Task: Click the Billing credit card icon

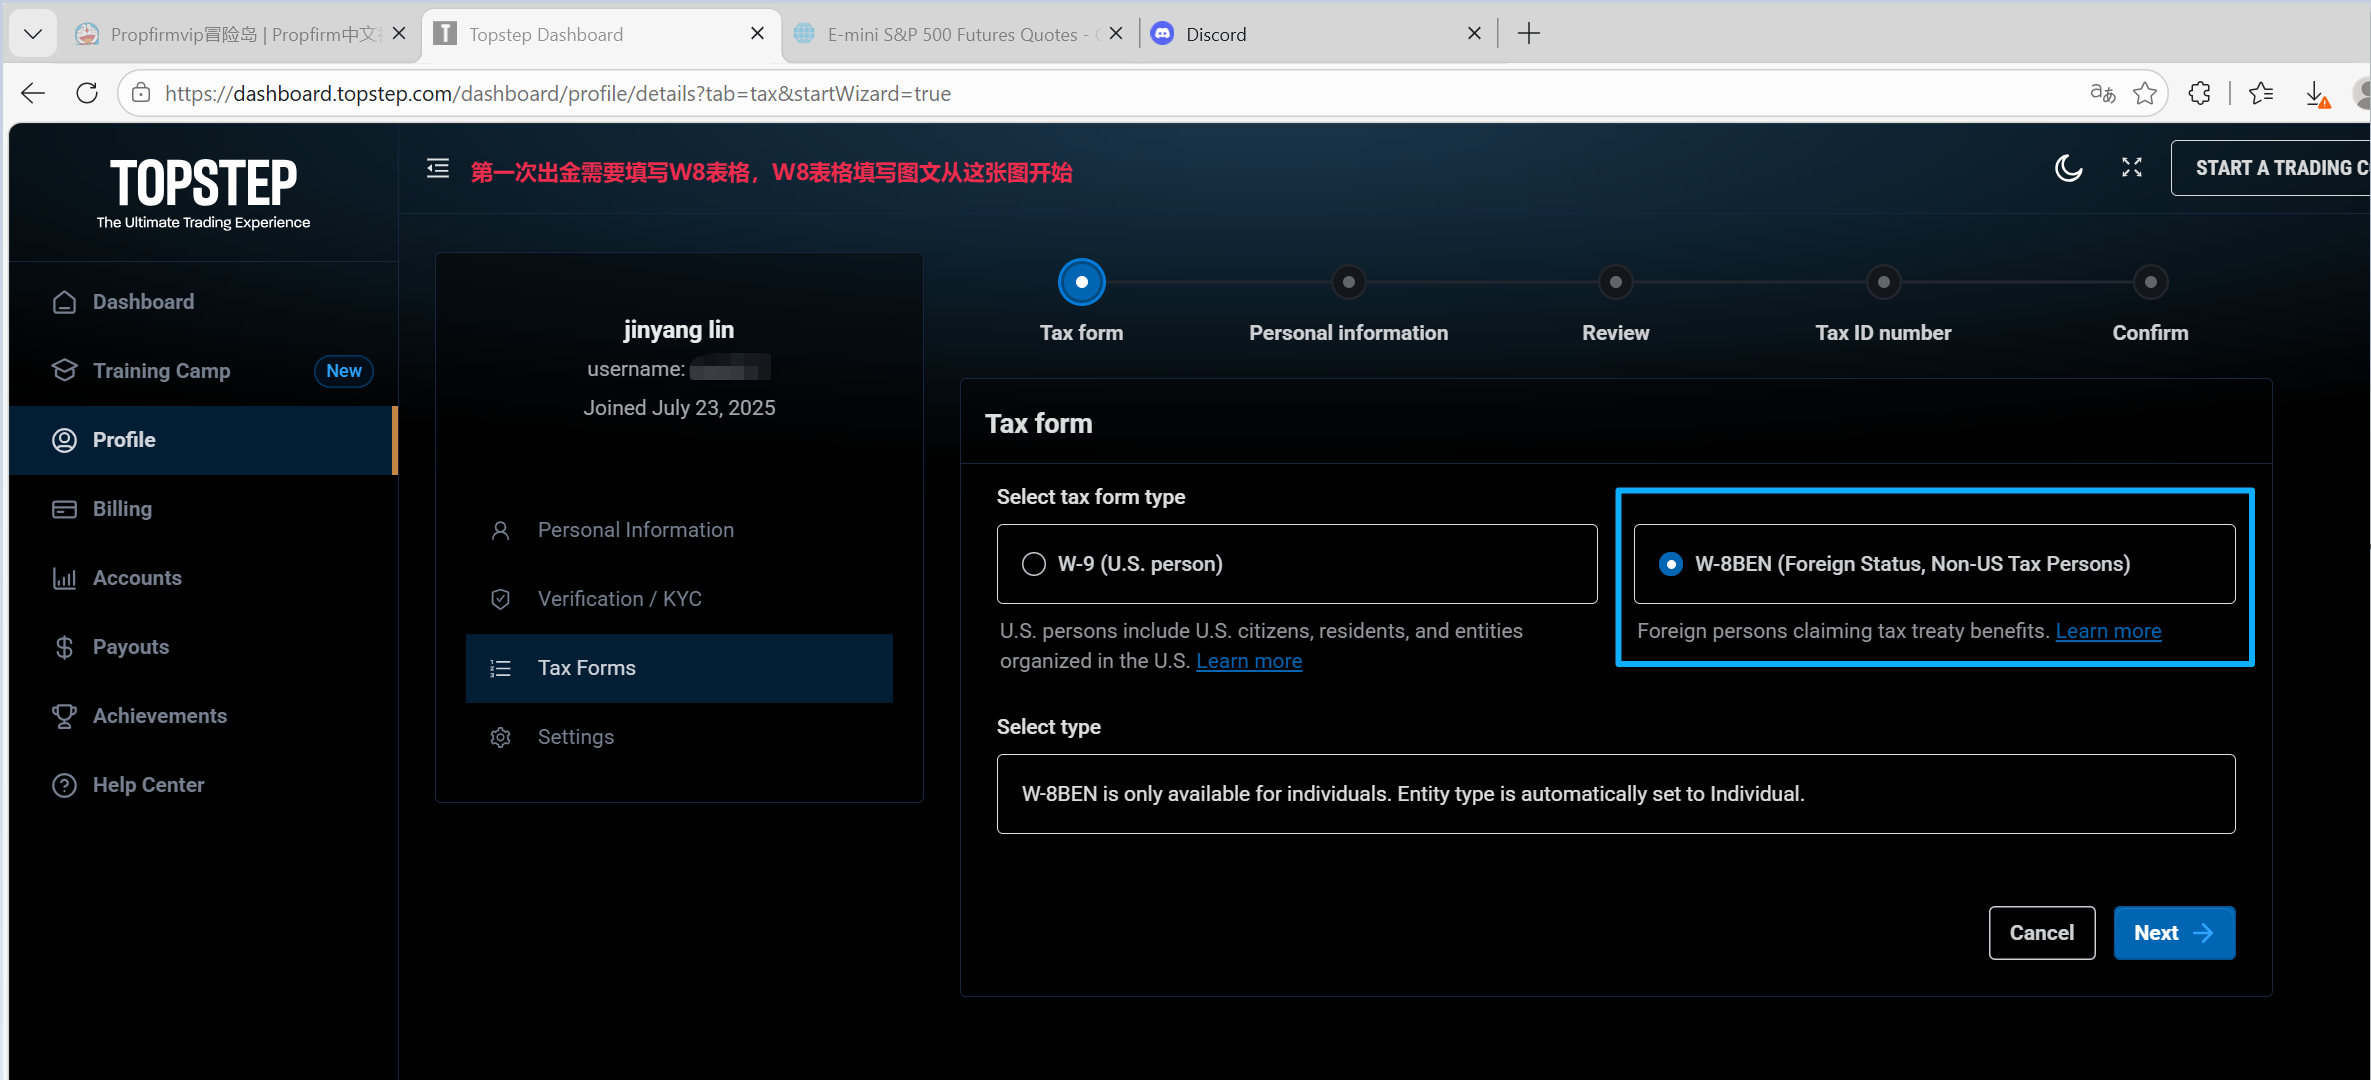Action: point(65,509)
